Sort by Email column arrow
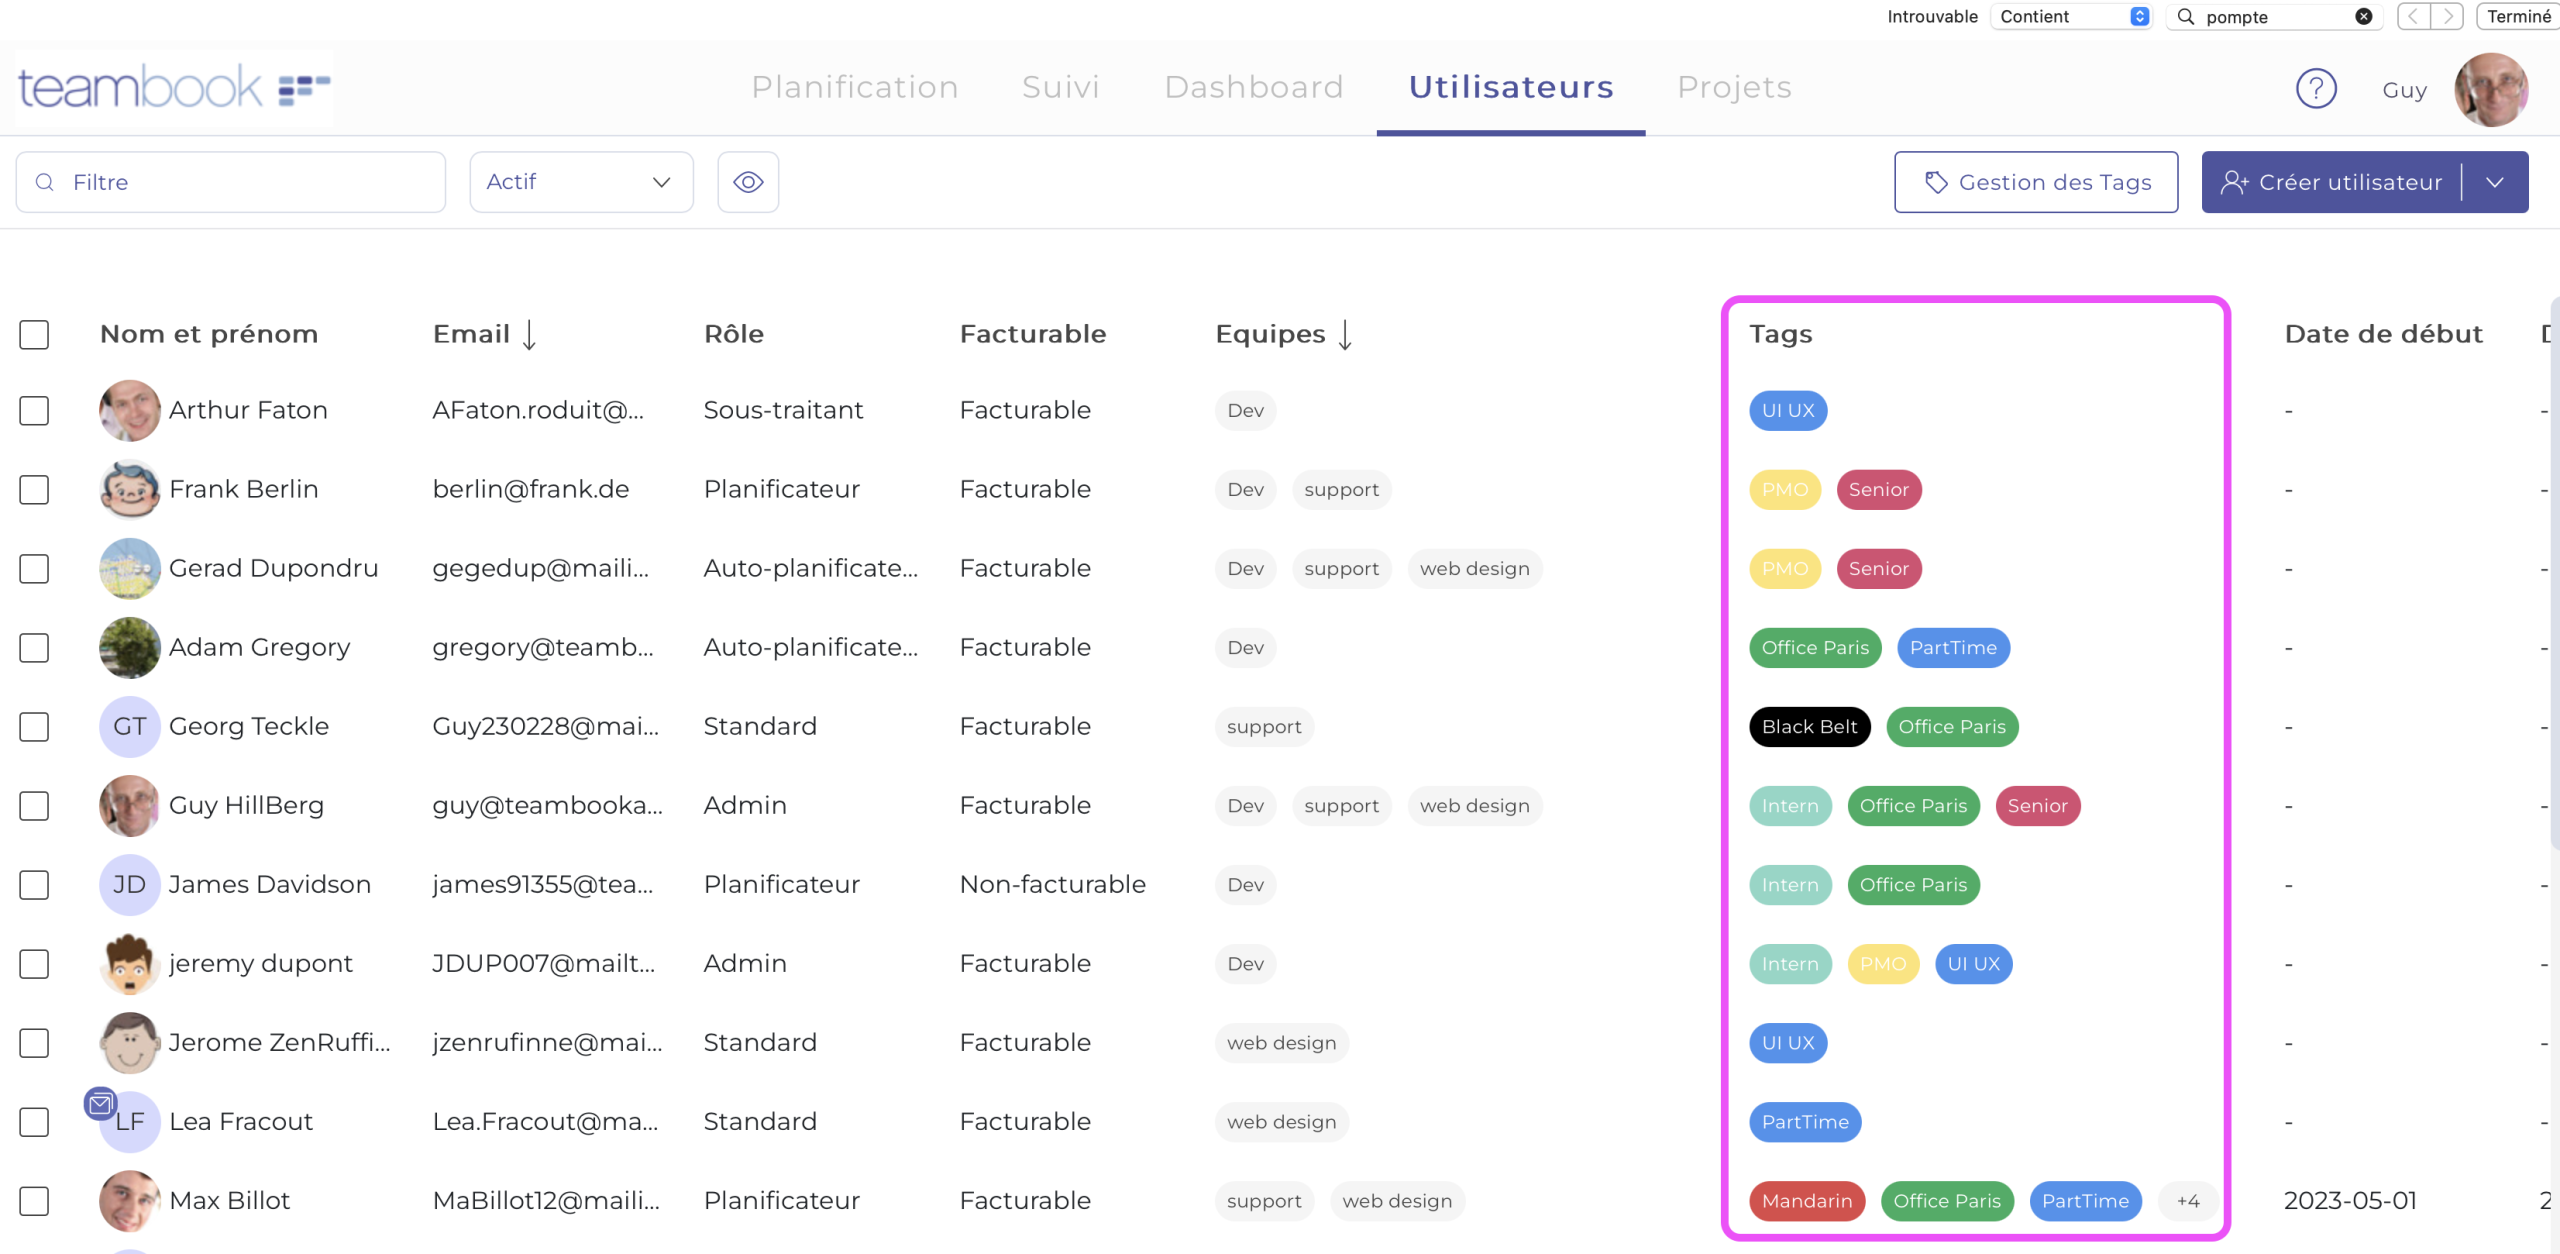The height and width of the screenshot is (1254, 2560). coord(530,334)
